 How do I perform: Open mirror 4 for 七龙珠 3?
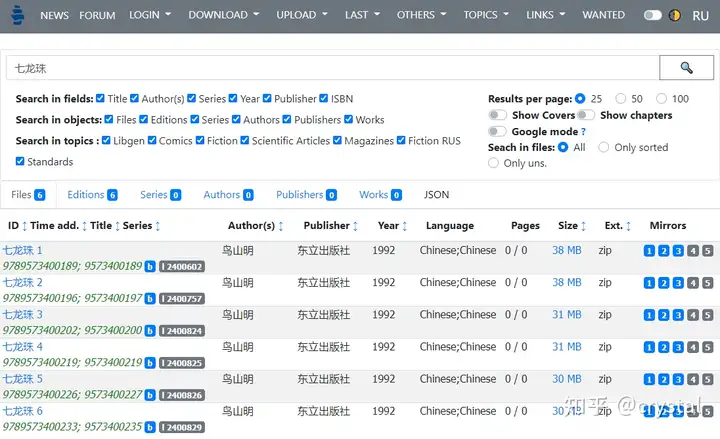tap(693, 315)
